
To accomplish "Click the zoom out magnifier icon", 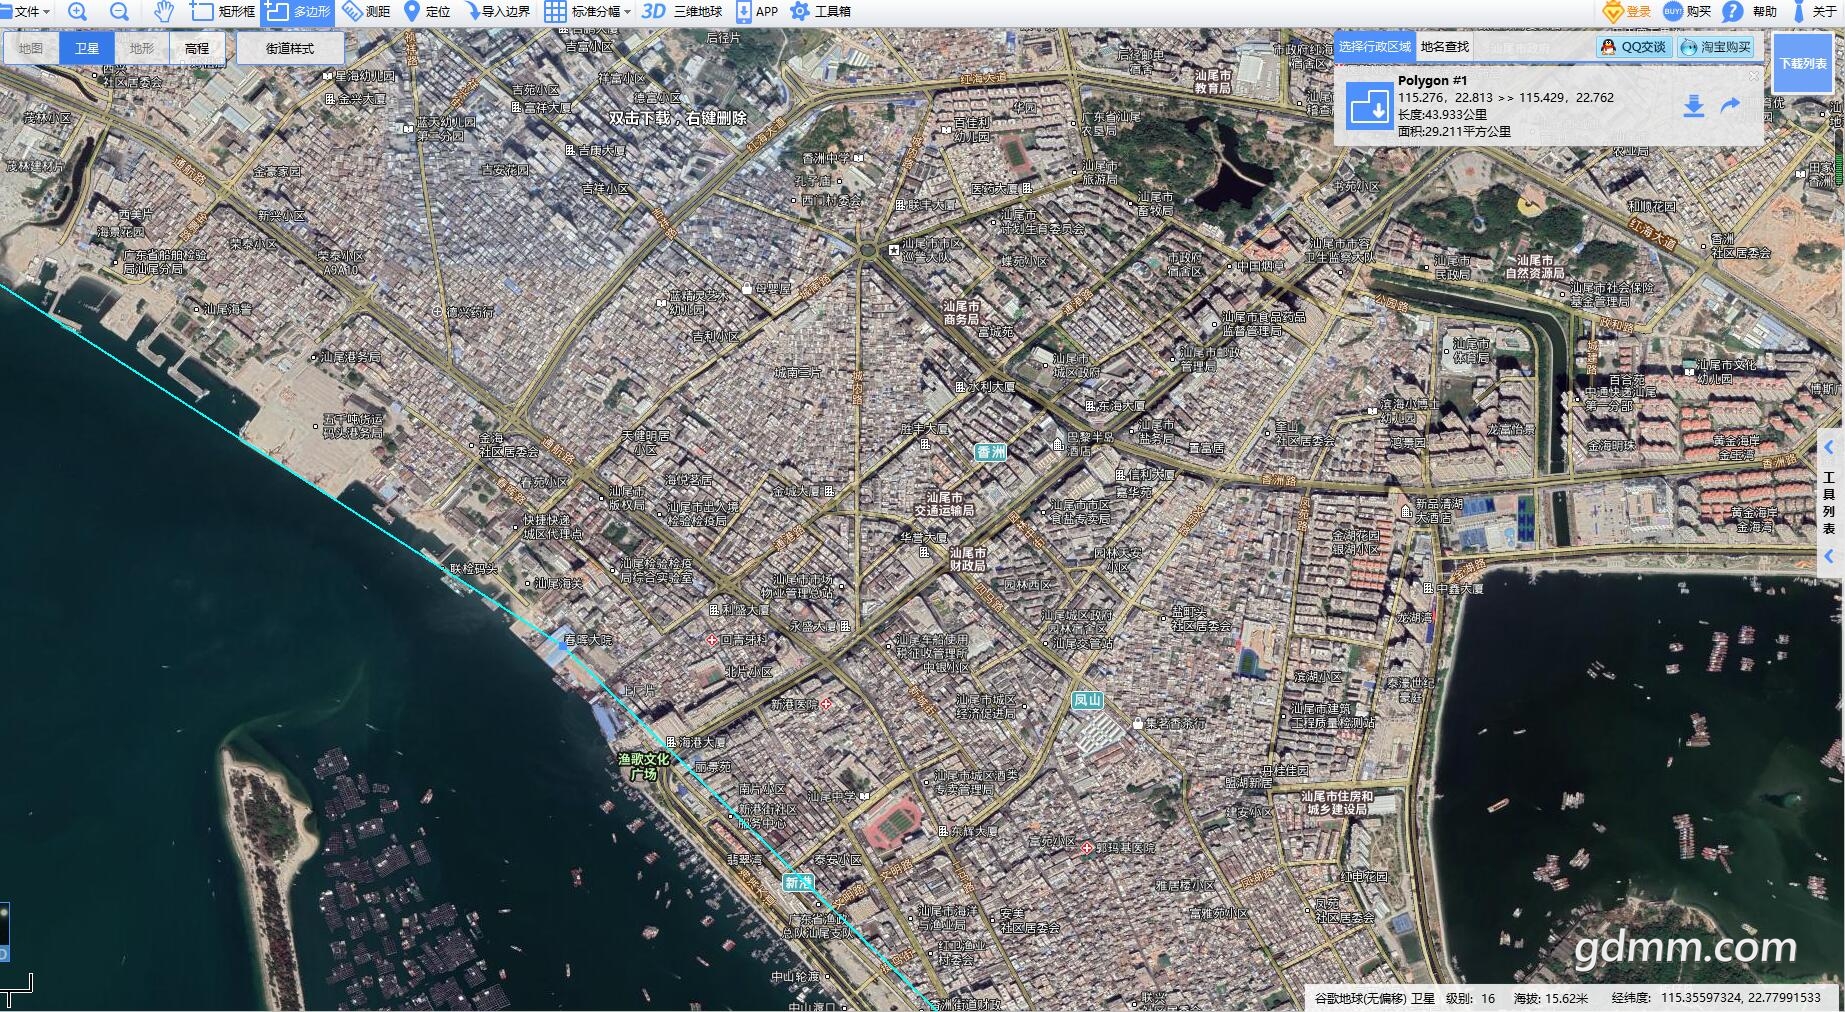I will pos(119,12).
